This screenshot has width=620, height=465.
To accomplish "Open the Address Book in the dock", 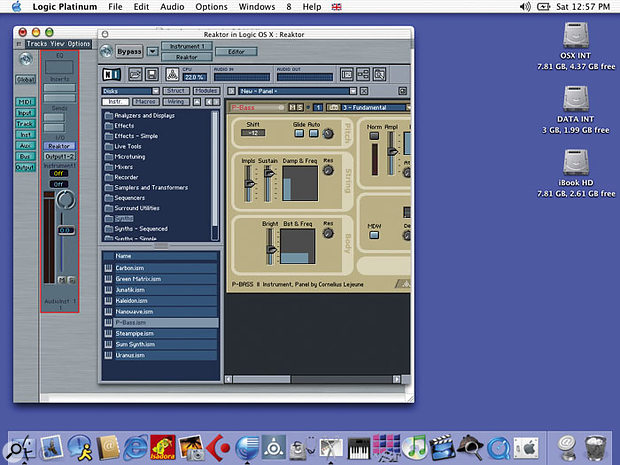I will coord(108,447).
